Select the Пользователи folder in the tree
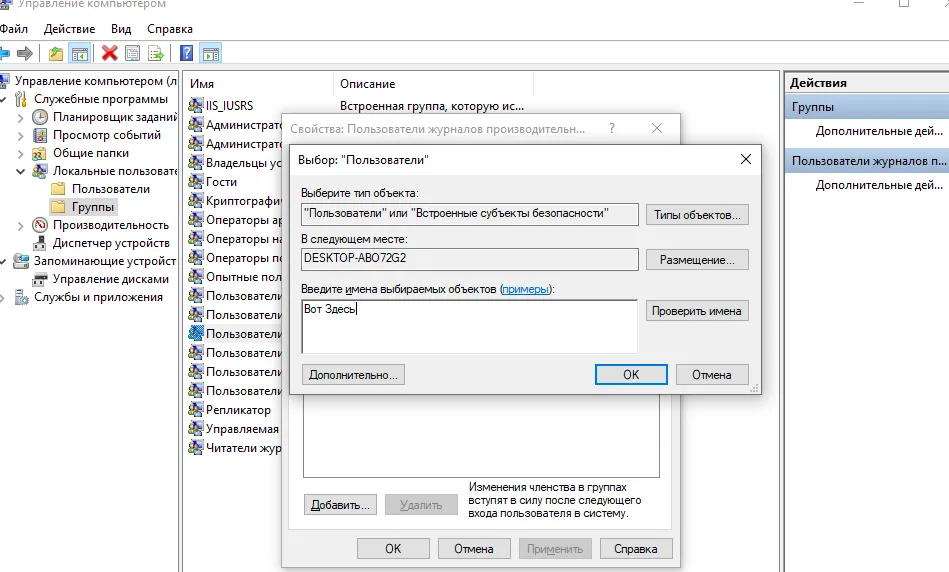 110,189
